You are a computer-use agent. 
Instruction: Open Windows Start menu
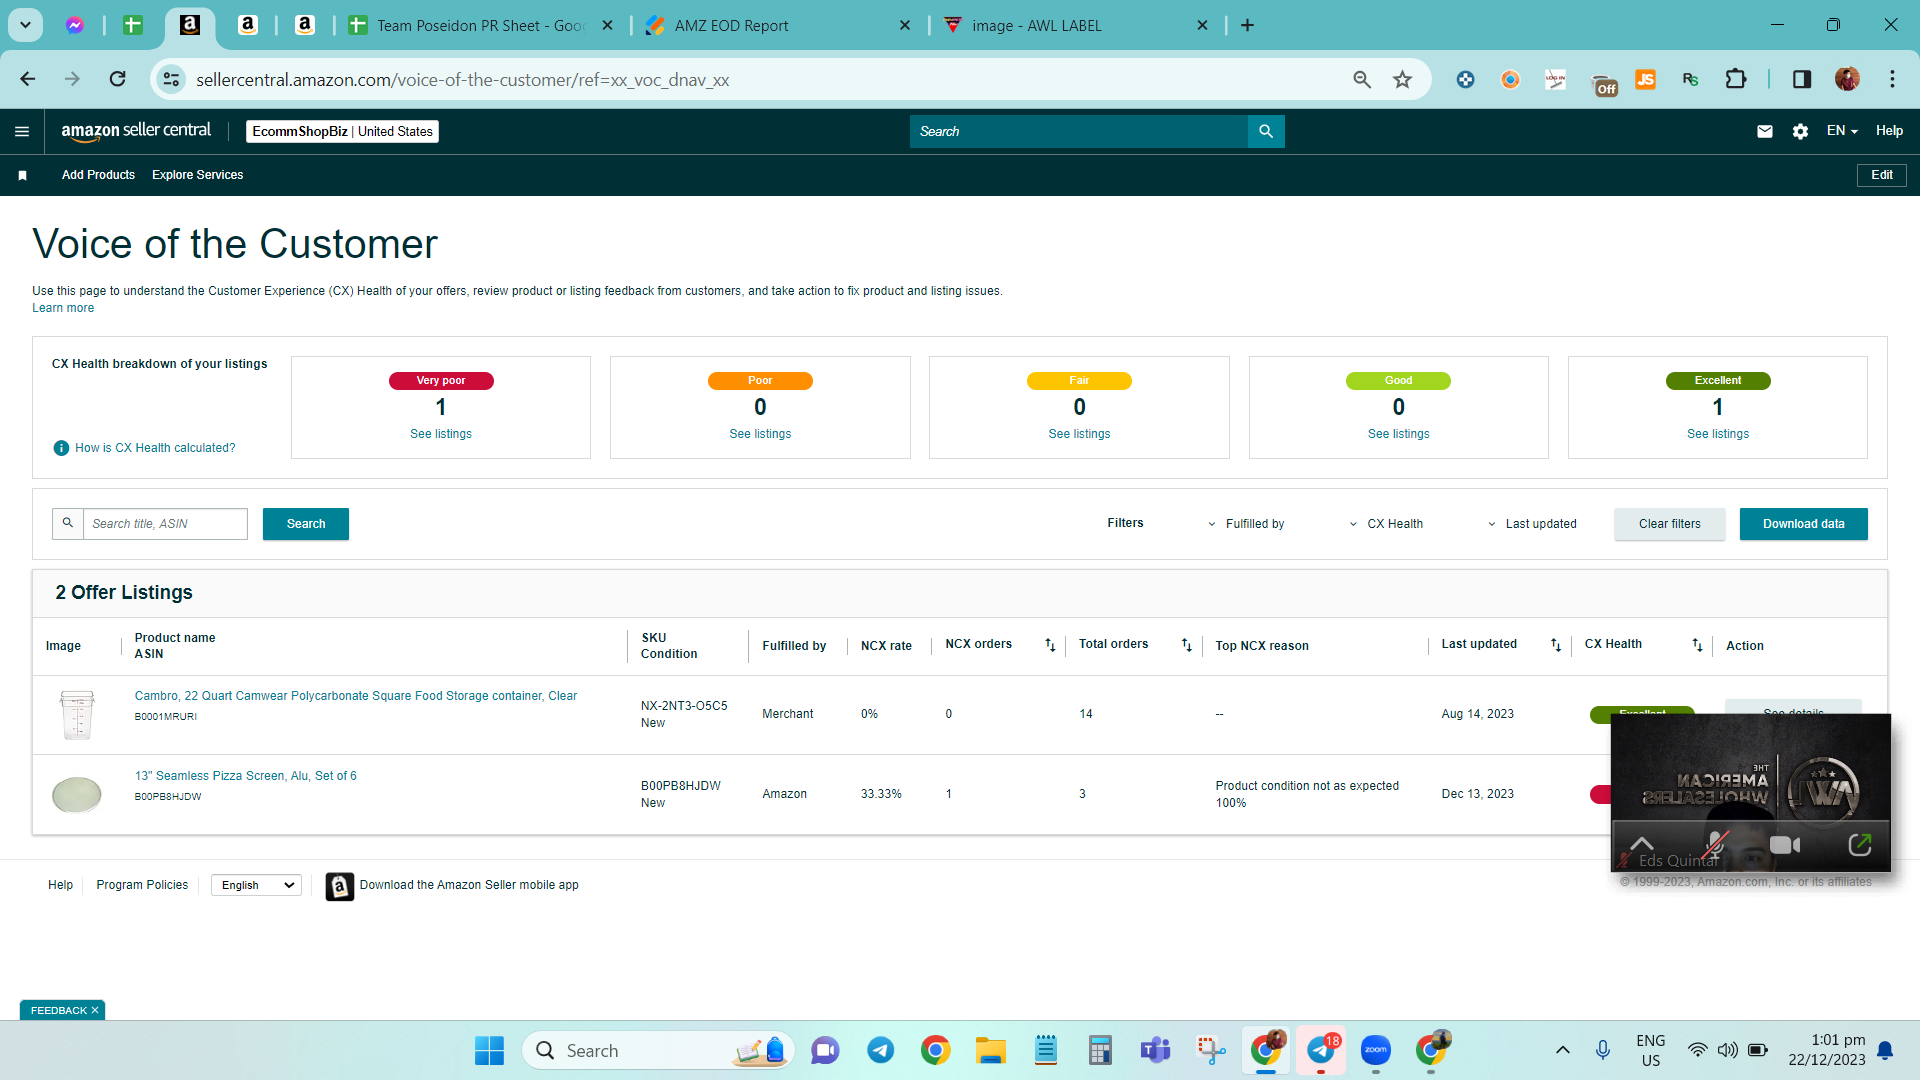point(489,1050)
